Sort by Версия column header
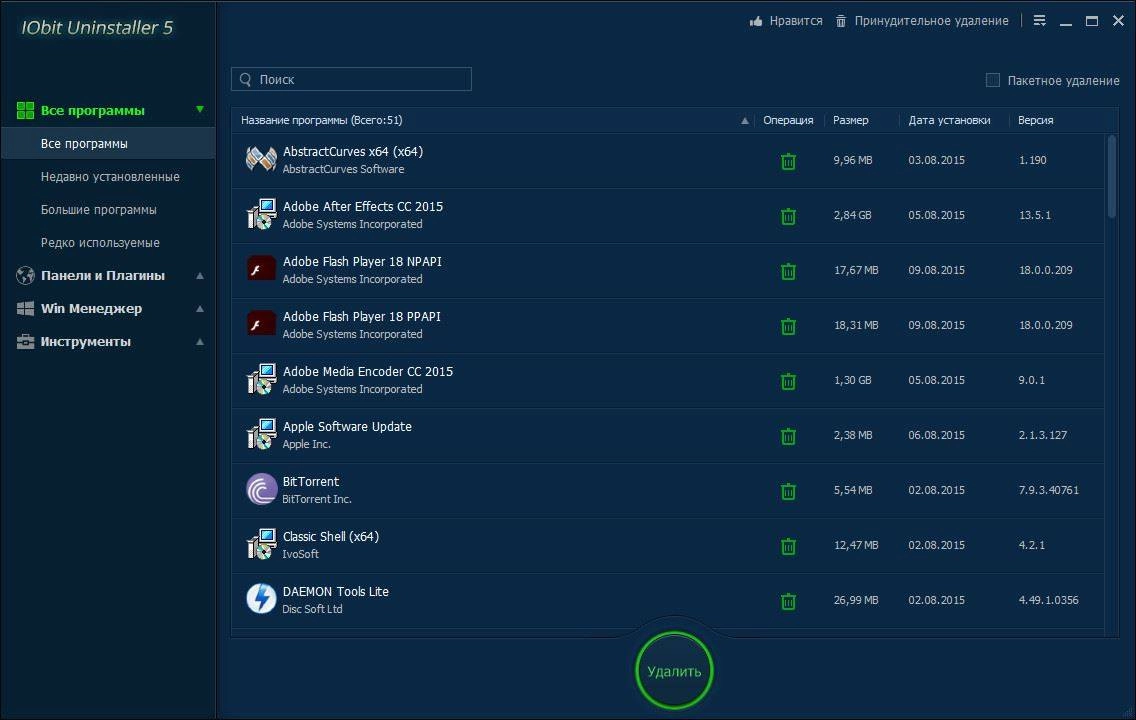The image size is (1136, 720). pos(1035,120)
